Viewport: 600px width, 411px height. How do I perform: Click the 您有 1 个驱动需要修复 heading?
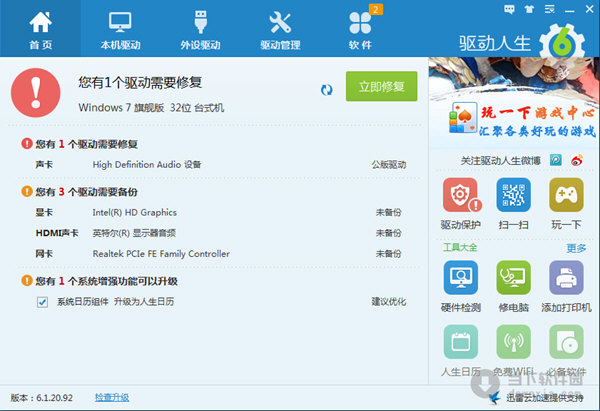pyautogui.click(x=86, y=144)
